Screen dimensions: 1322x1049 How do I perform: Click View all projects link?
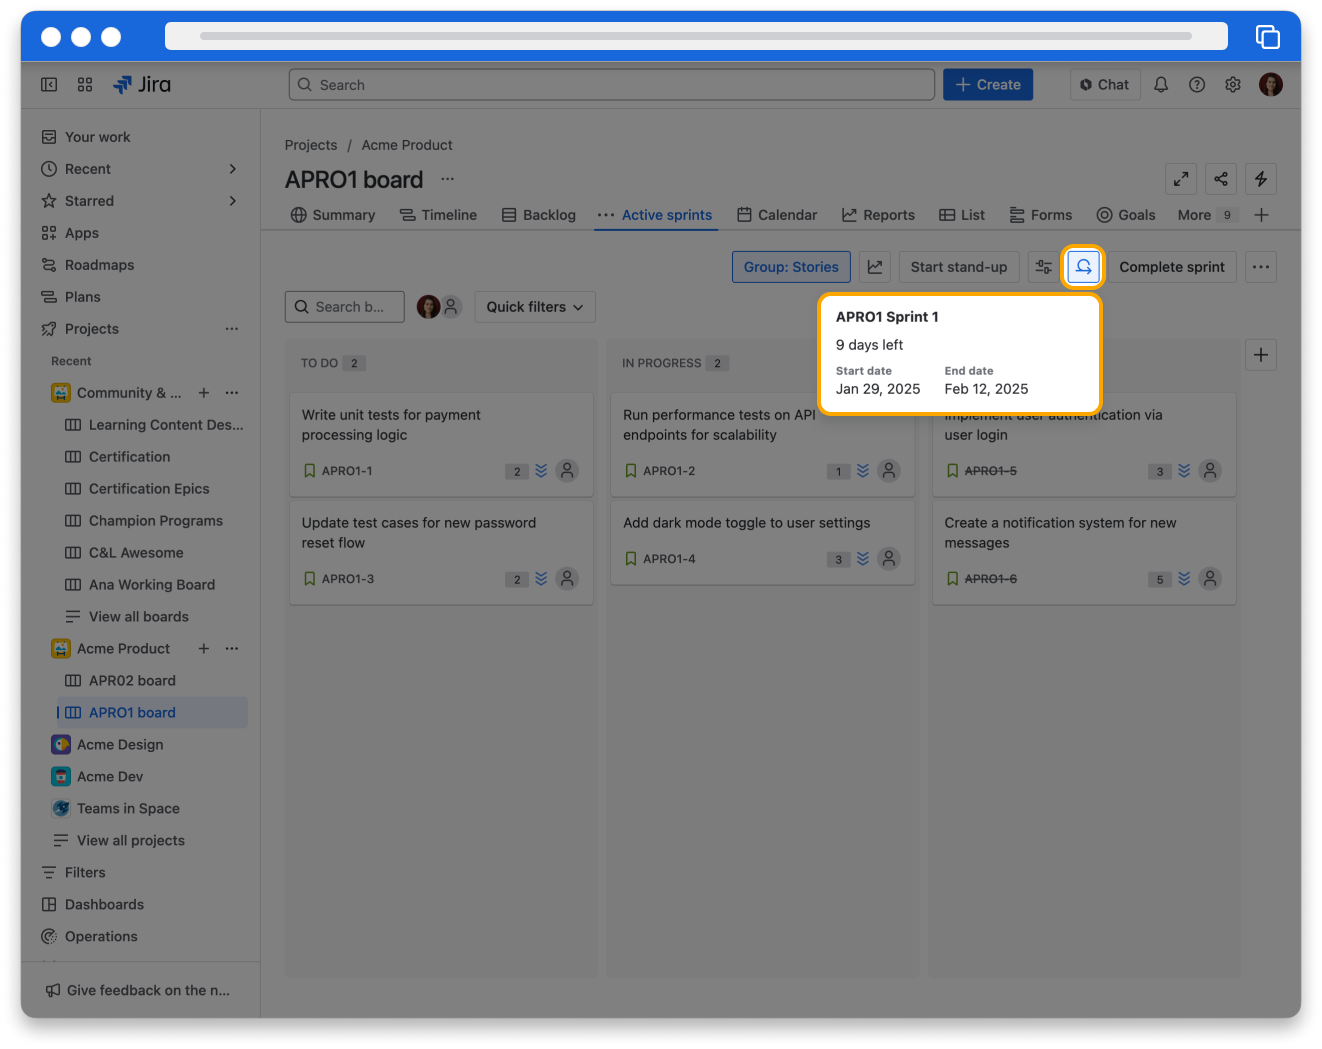click(x=131, y=841)
